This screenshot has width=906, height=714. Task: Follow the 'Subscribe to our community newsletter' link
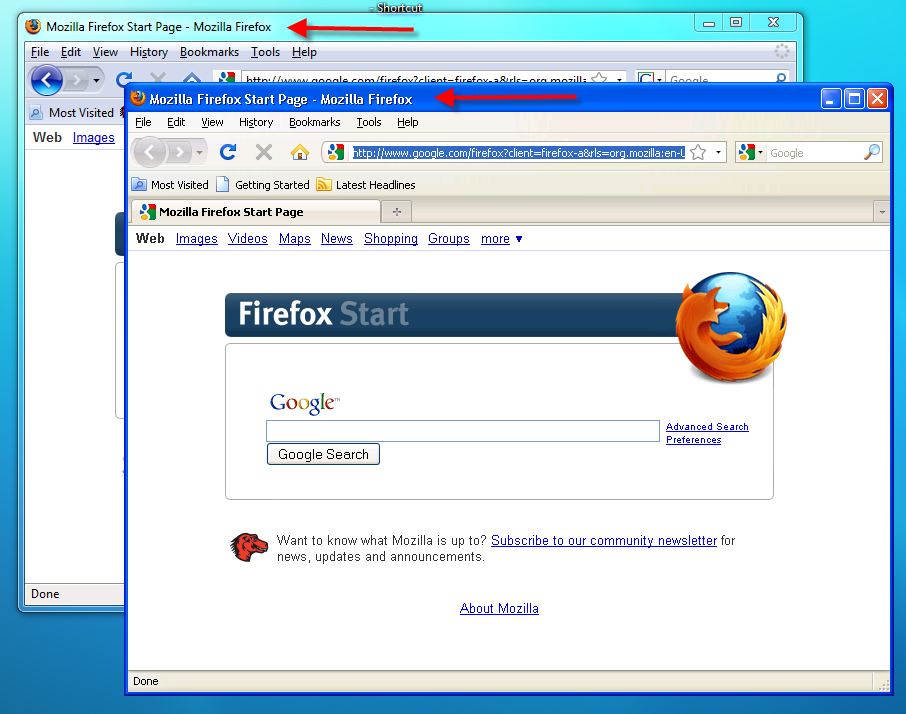(603, 541)
